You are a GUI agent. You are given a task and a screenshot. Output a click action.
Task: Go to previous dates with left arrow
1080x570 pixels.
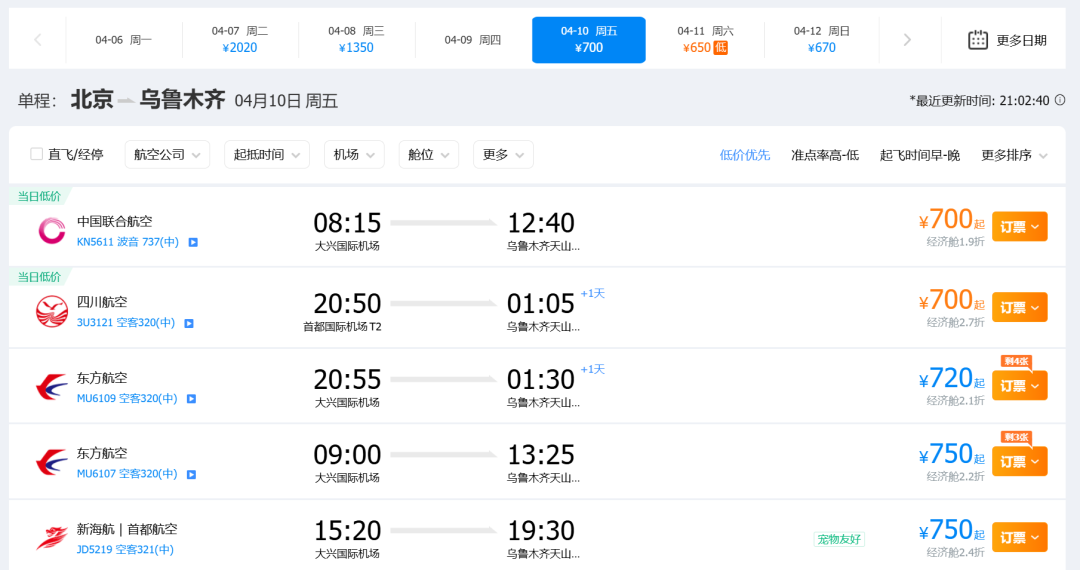click(x=38, y=40)
